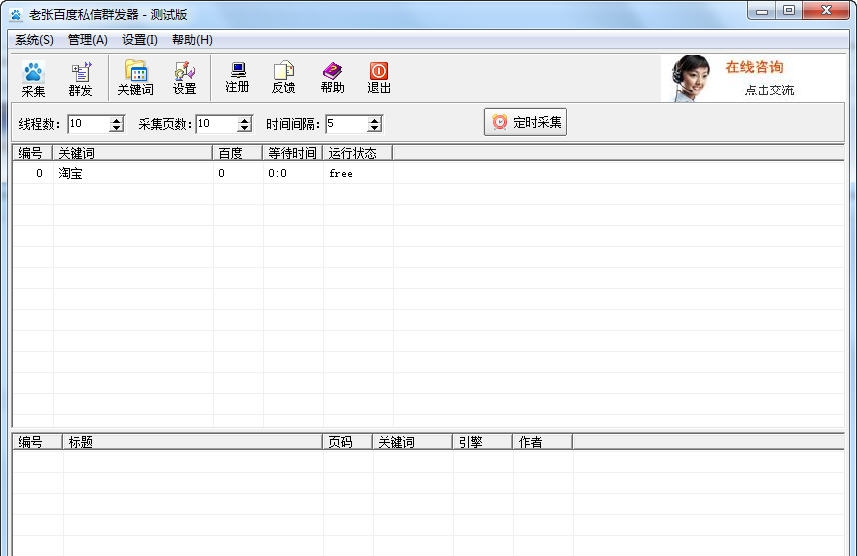Viewport: 857px width, 556px height.
Task: Increase the 线程数 thread count spinner
Action: pos(117,120)
